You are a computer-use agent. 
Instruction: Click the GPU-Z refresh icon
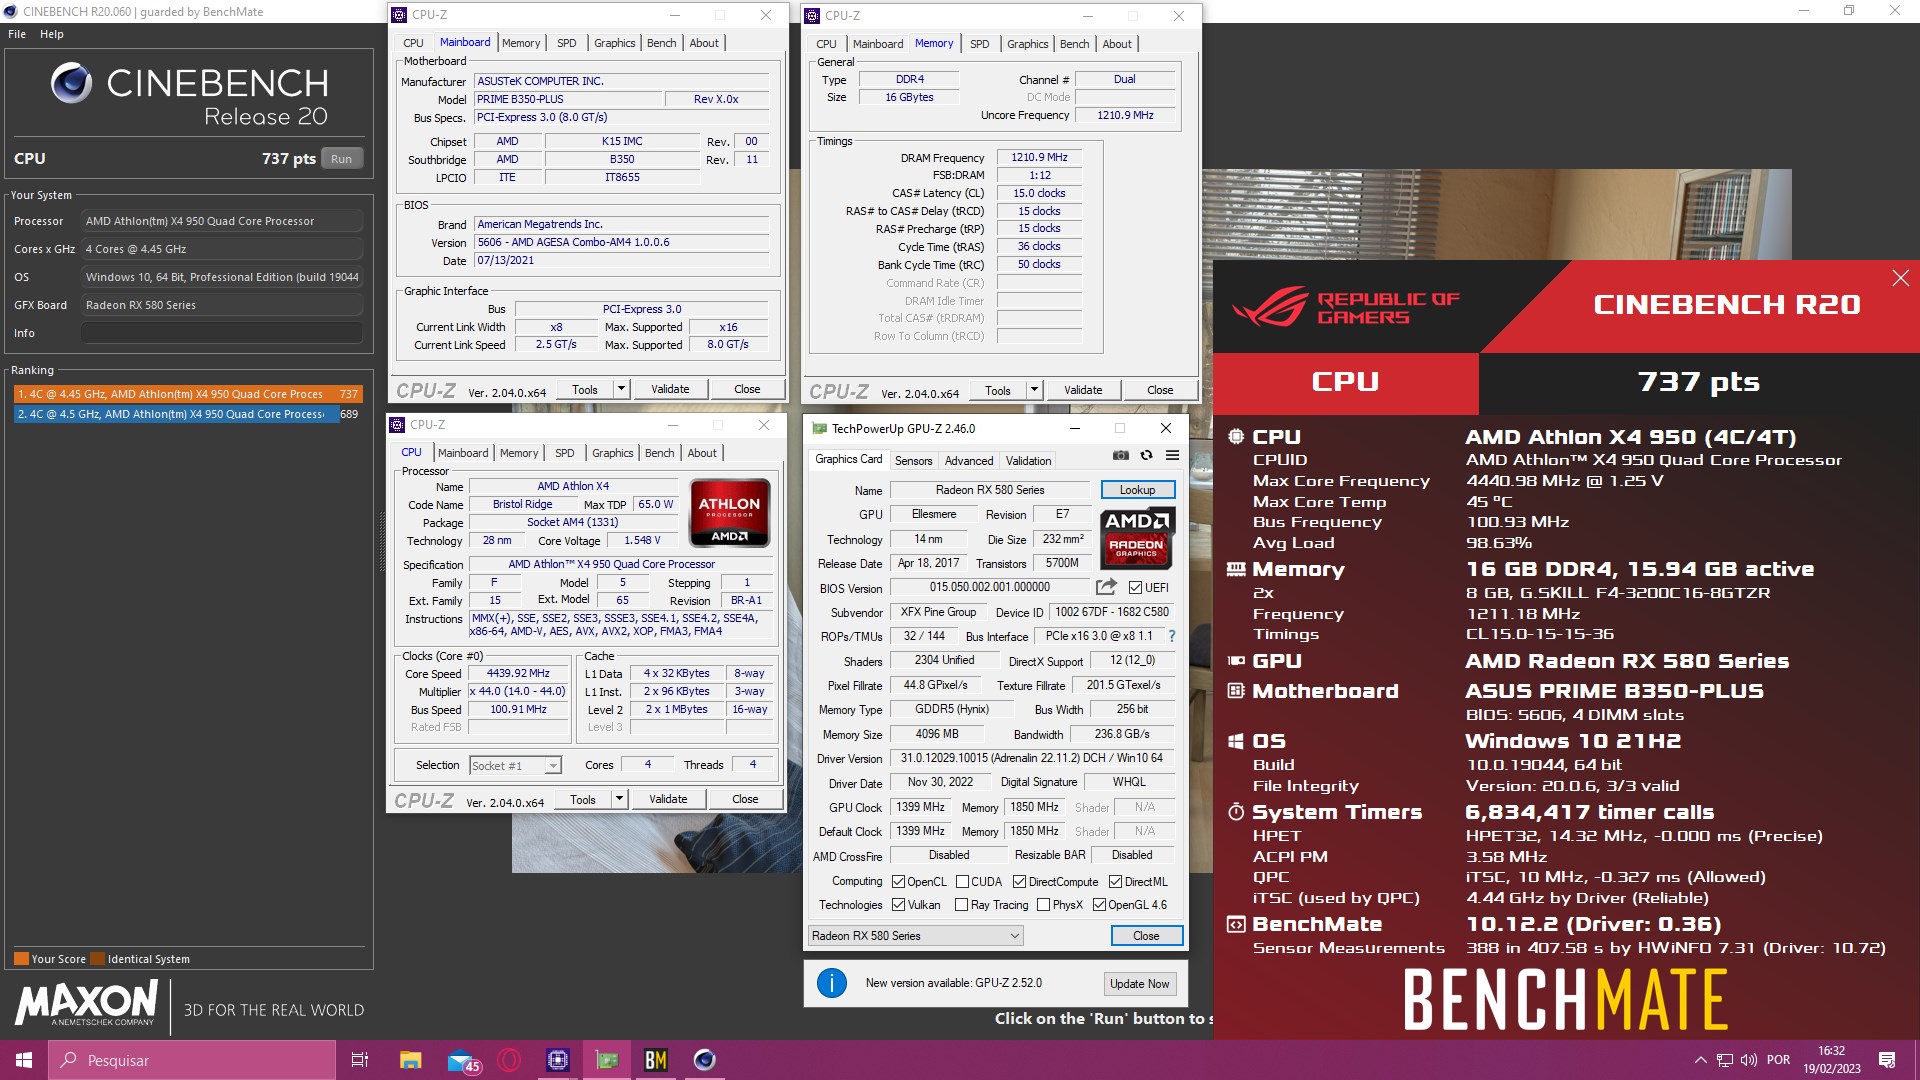coord(1146,455)
